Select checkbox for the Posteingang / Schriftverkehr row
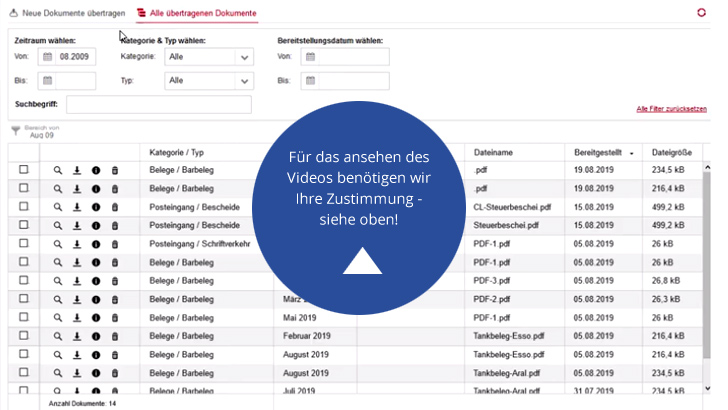 point(24,243)
